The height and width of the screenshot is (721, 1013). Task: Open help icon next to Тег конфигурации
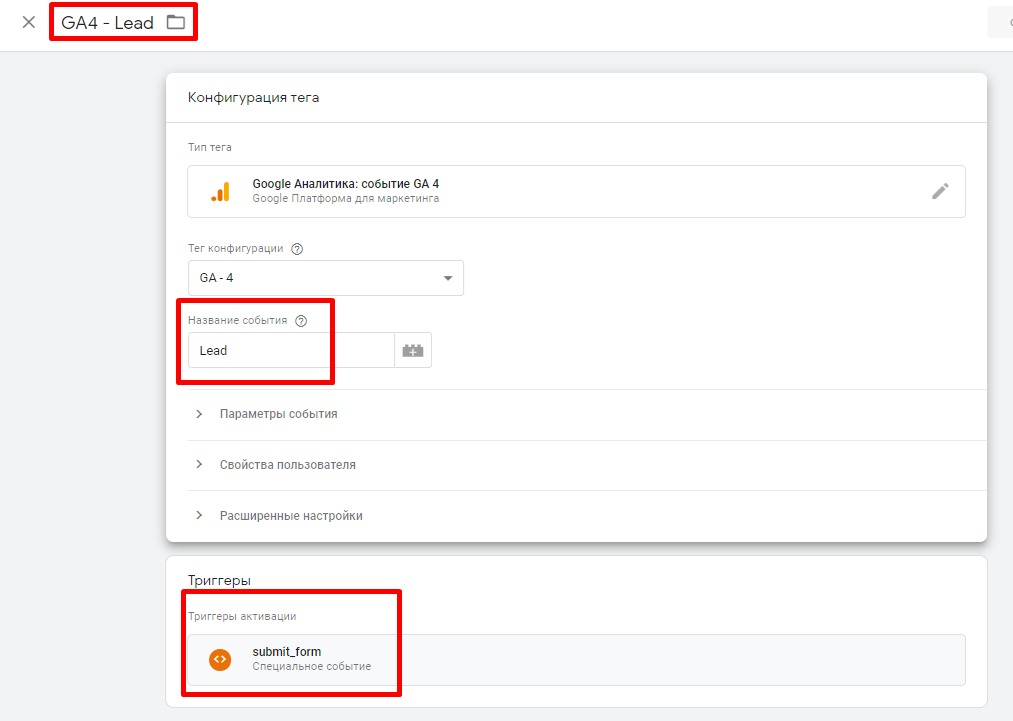(296, 249)
